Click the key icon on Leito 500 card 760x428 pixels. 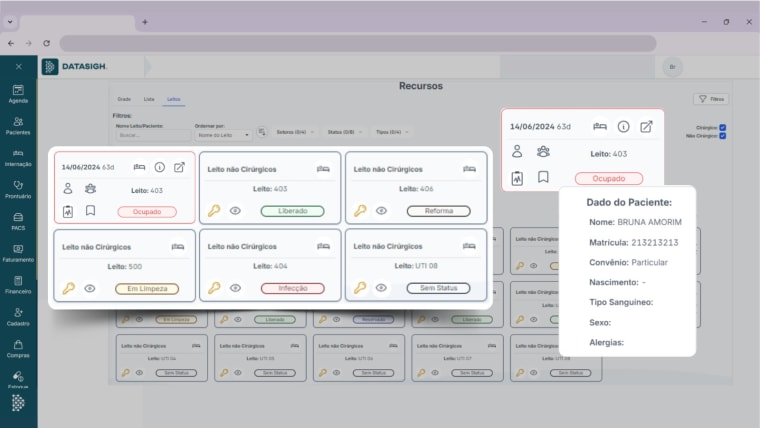pos(68,288)
